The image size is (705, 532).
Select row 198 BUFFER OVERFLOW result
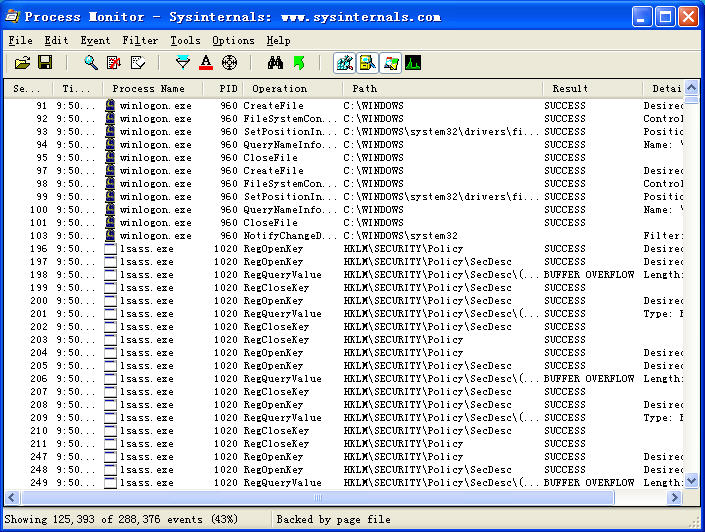click(589, 275)
